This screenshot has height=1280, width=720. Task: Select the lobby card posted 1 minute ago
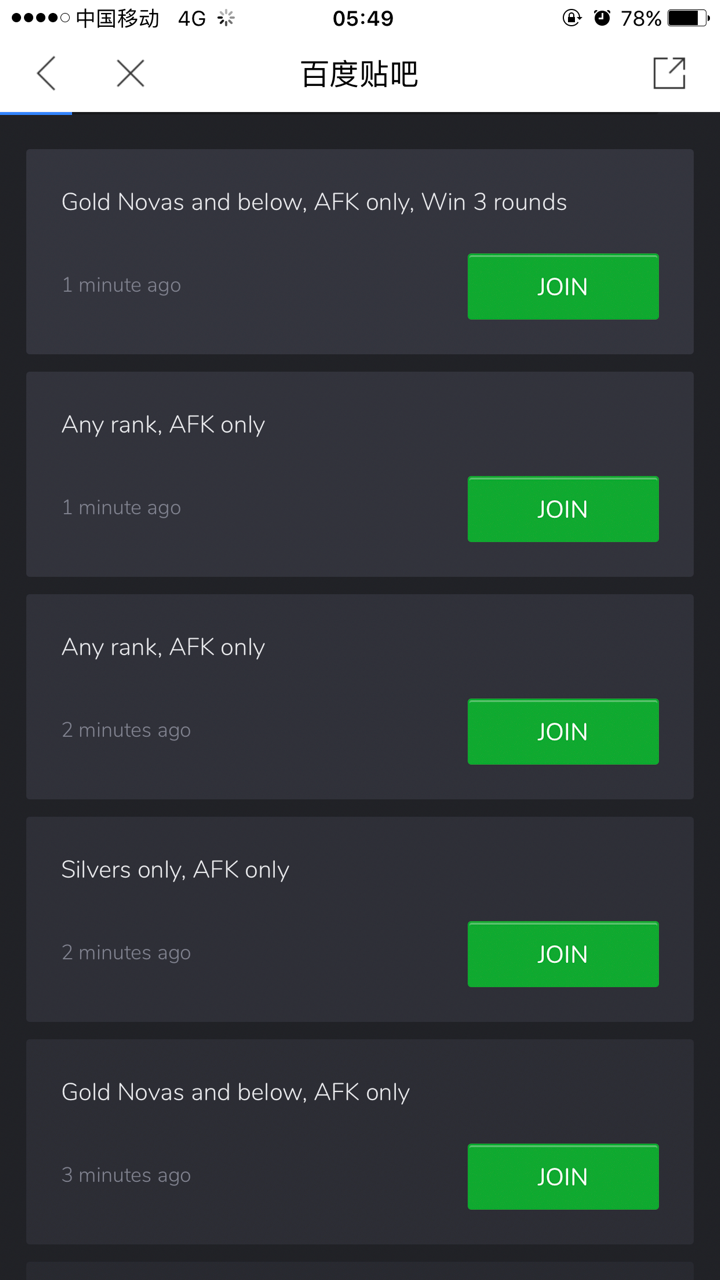250,250
